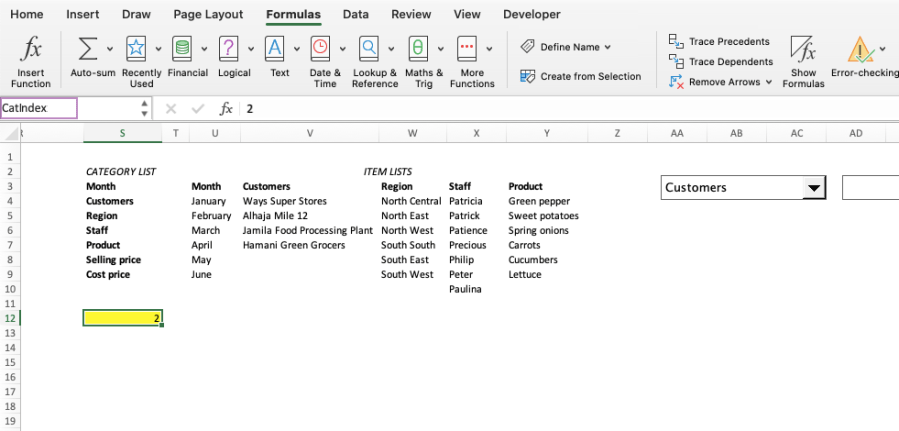Open the Remove Arrows dropdown arrow
The width and height of the screenshot is (899, 431).
click(769, 82)
